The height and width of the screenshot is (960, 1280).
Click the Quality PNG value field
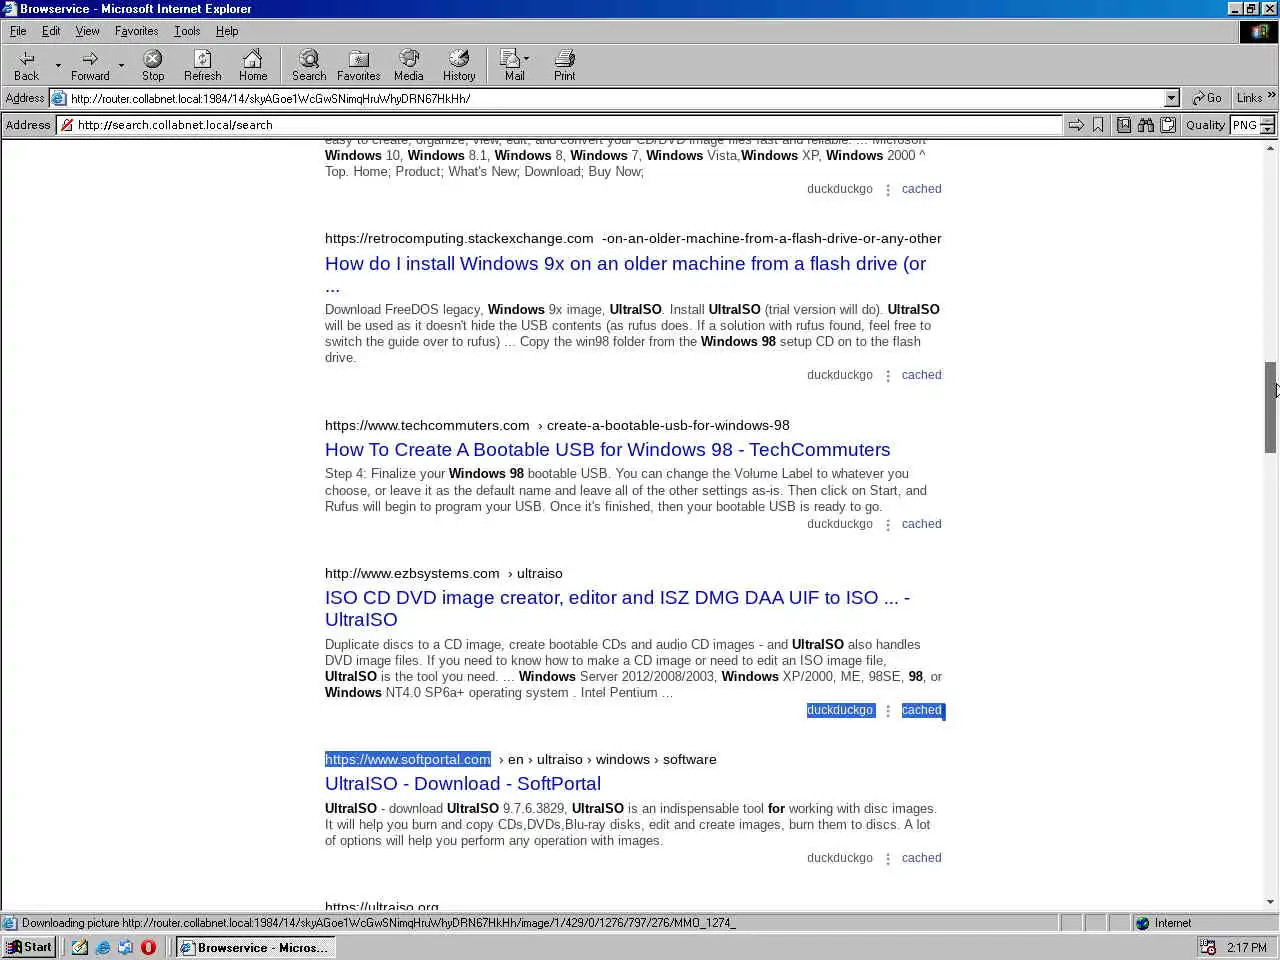tap(1244, 125)
